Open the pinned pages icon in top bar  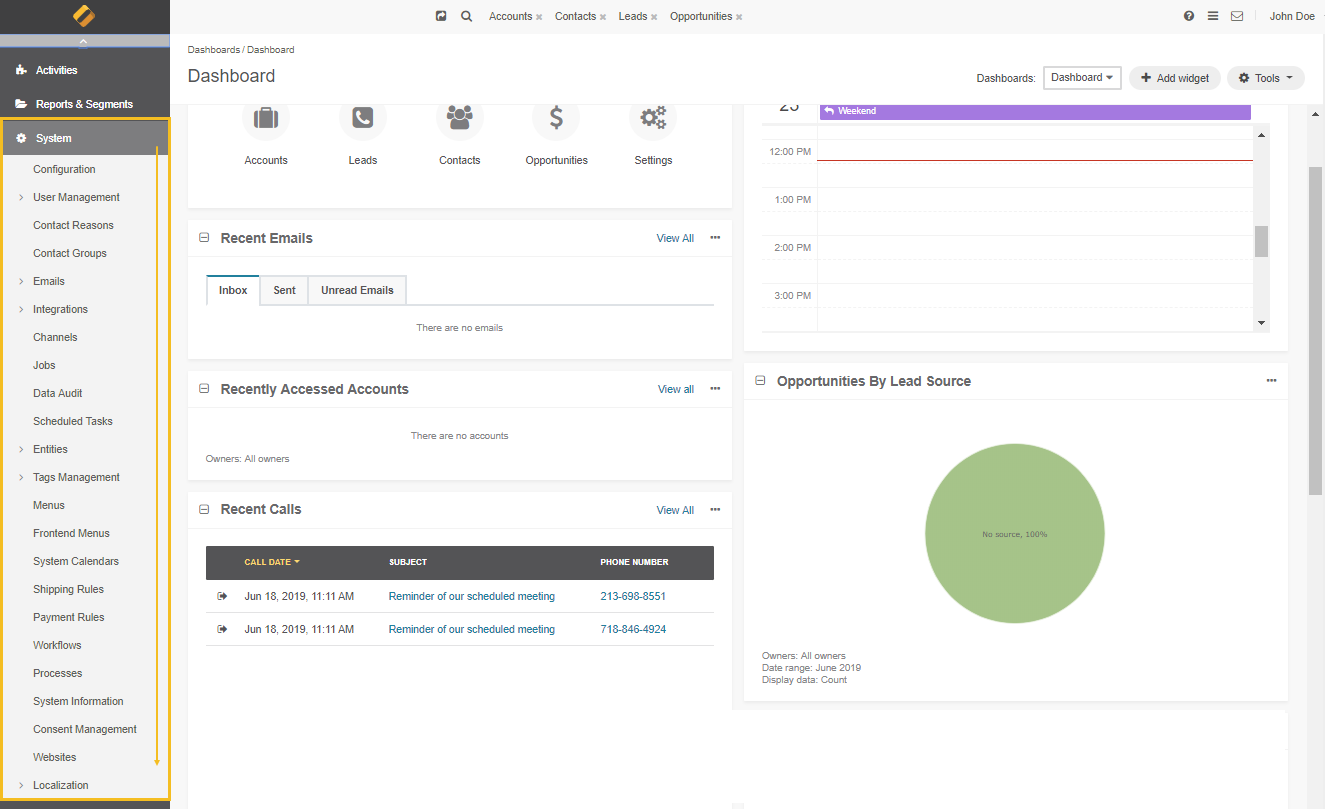441,16
